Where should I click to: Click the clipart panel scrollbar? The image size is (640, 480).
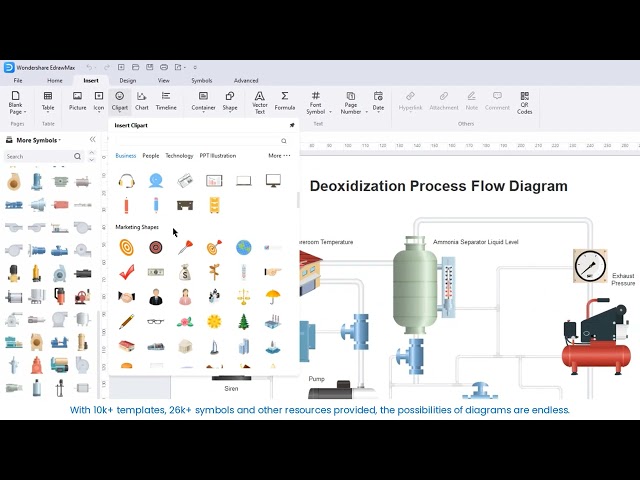click(x=298, y=200)
